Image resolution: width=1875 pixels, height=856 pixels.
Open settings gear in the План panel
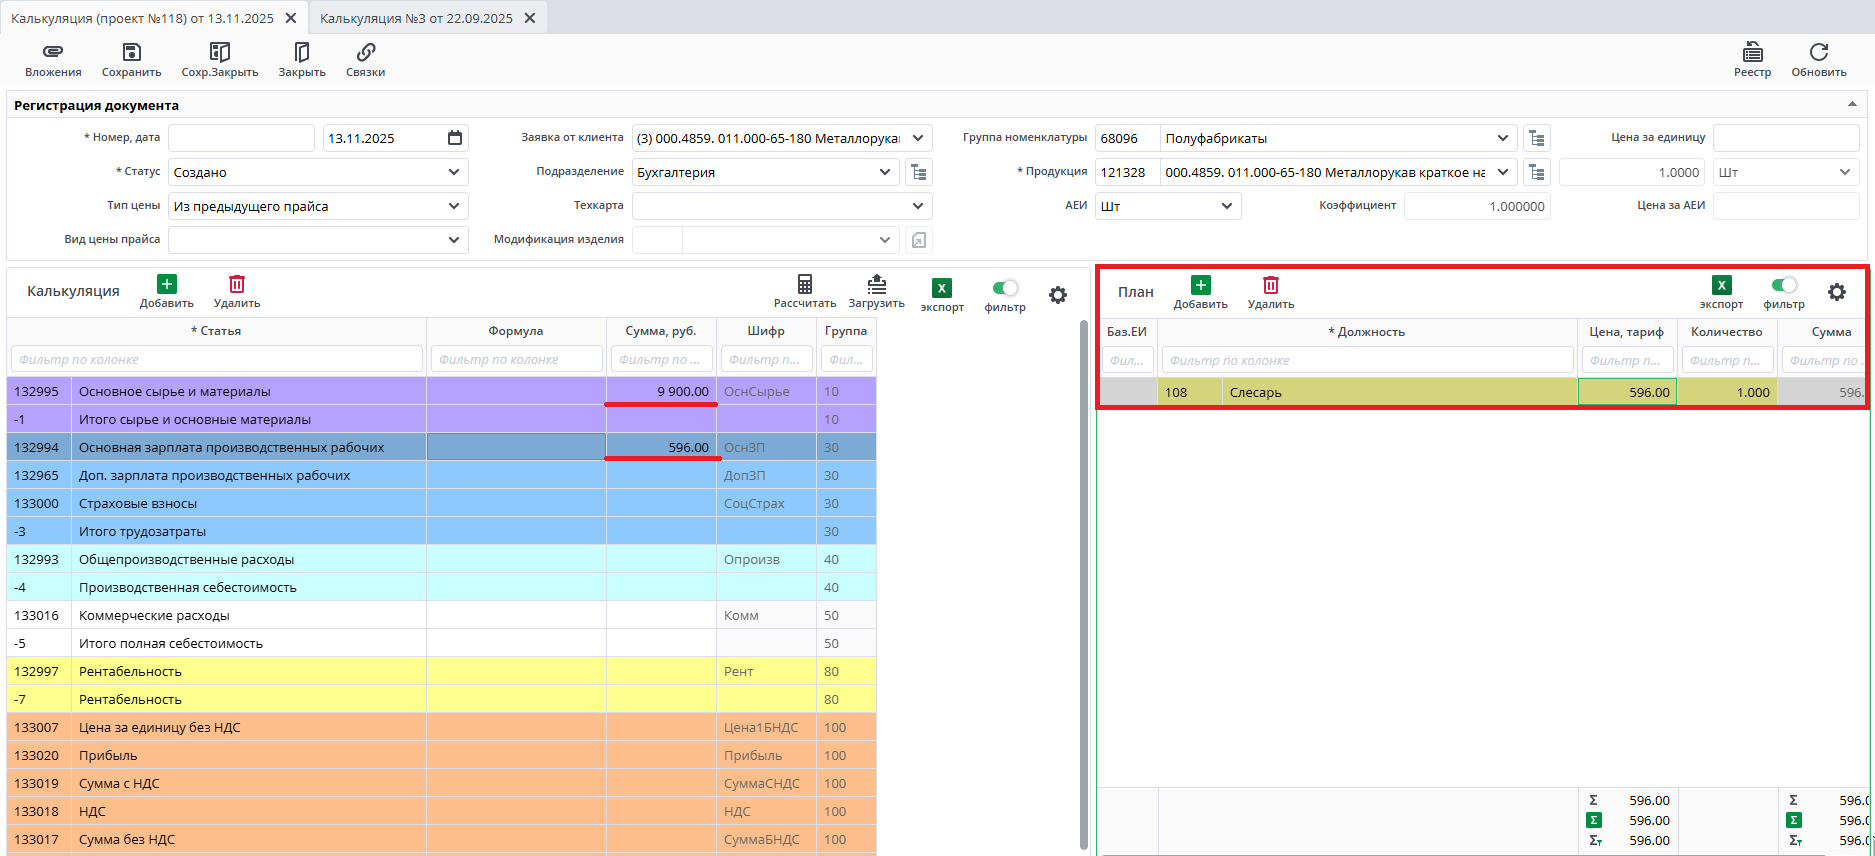(1837, 292)
